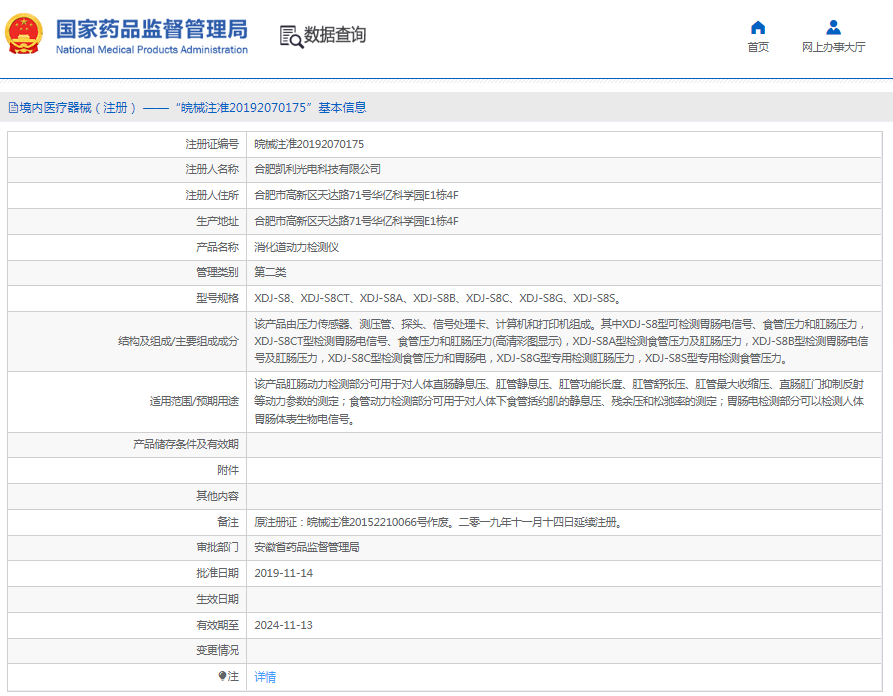This screenshot has height=696, width=893.
Task: Click approval date 2019-11-14
Action: click(284, 573)
